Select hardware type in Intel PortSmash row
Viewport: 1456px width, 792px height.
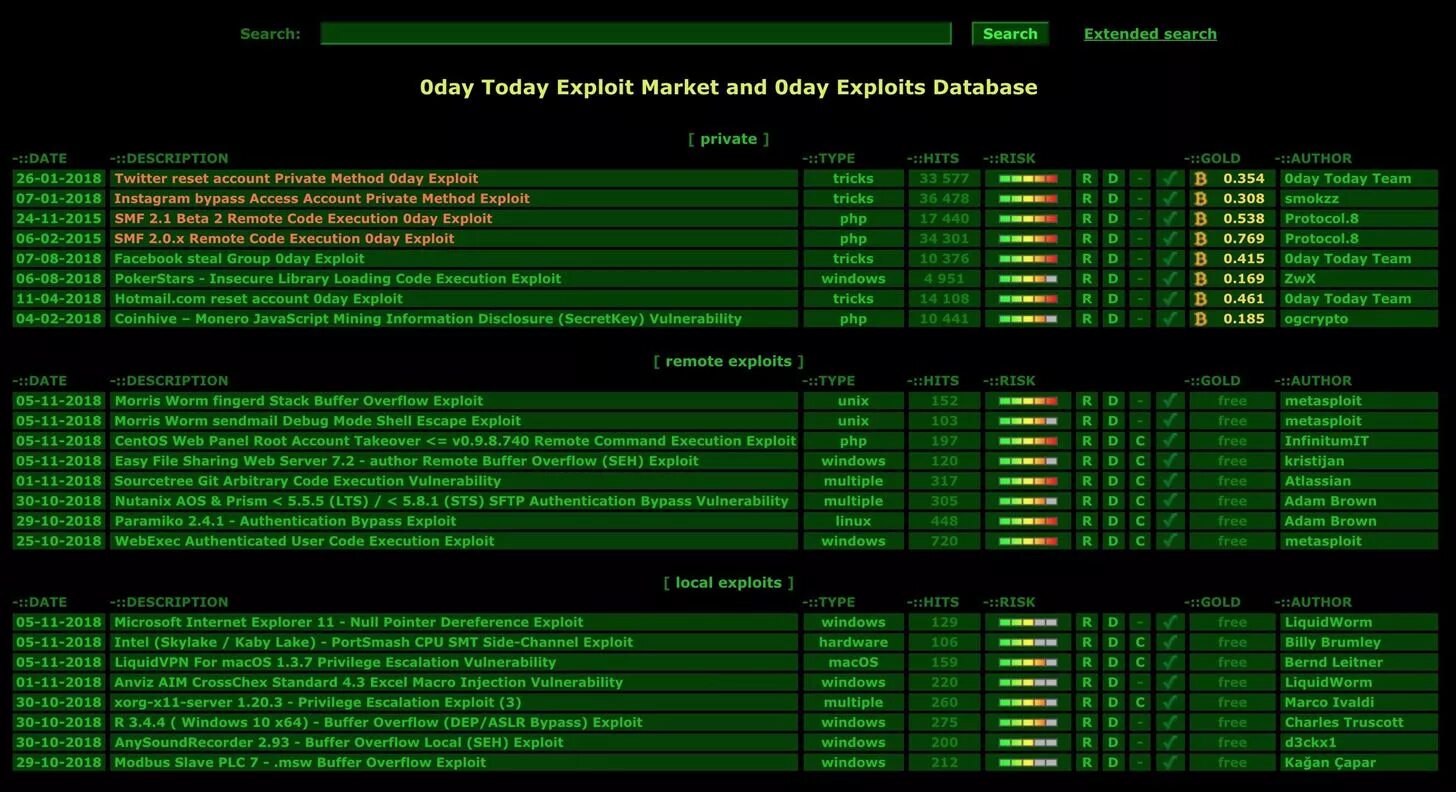pyautogui.click(x=853, y=642)
